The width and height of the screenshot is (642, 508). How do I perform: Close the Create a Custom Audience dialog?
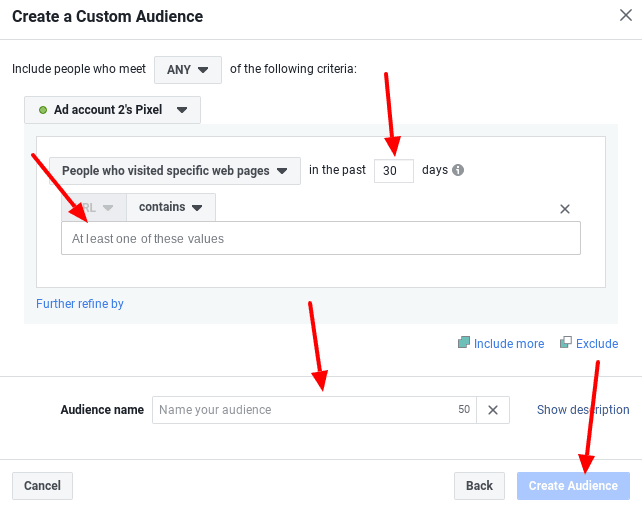tap(626, 16)
